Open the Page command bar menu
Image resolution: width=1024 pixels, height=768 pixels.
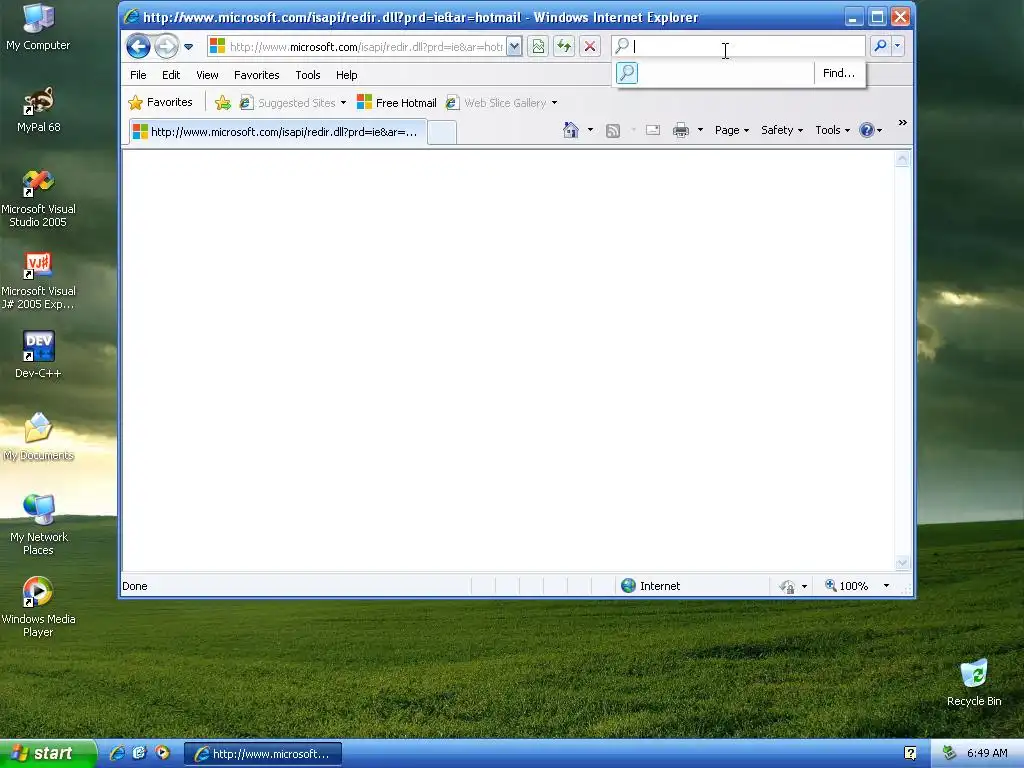point(731,130)
